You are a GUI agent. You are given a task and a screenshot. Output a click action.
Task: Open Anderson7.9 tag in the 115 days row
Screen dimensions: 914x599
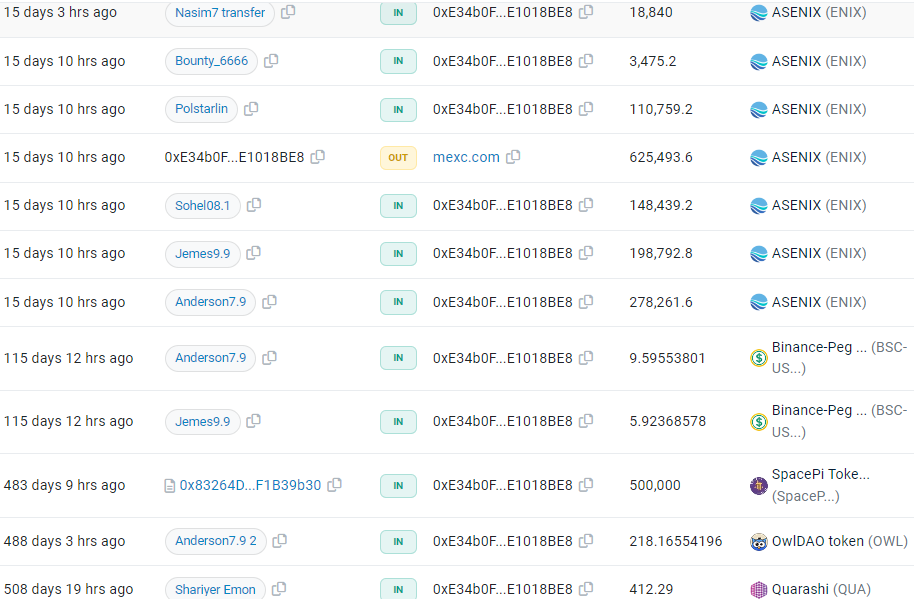(x=210, y=358)
